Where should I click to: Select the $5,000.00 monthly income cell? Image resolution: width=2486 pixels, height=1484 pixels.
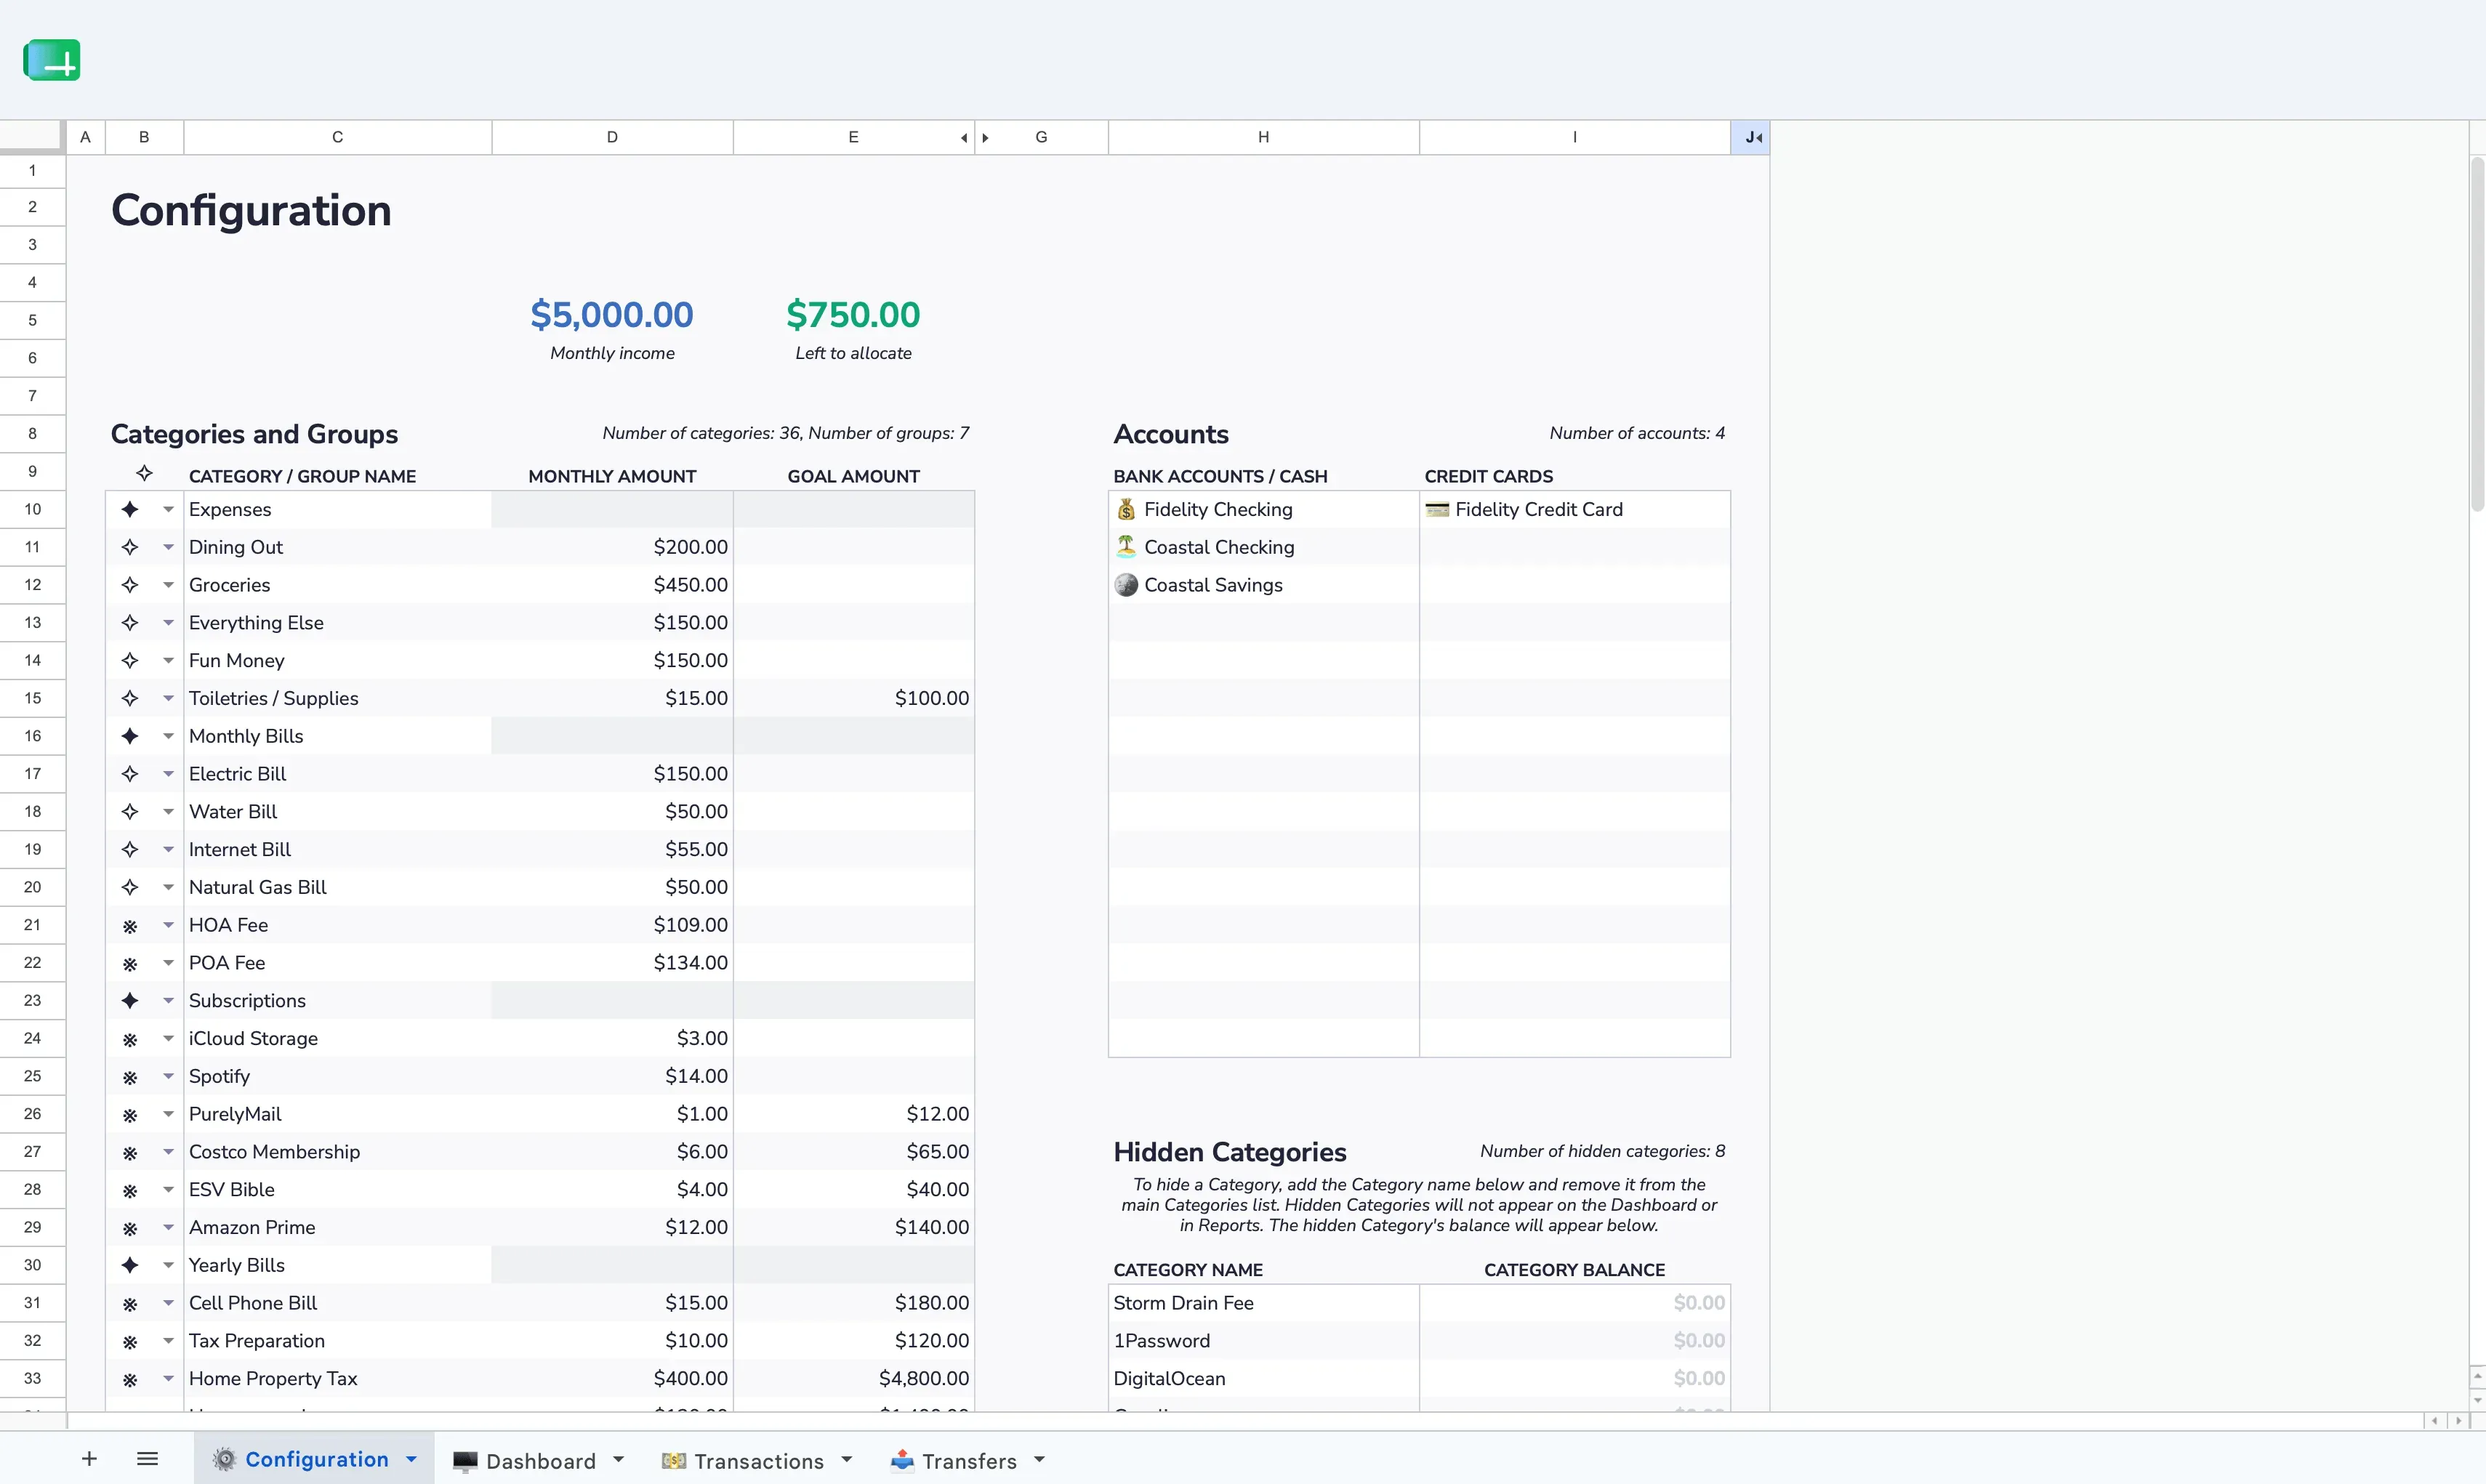pos(612,315)
